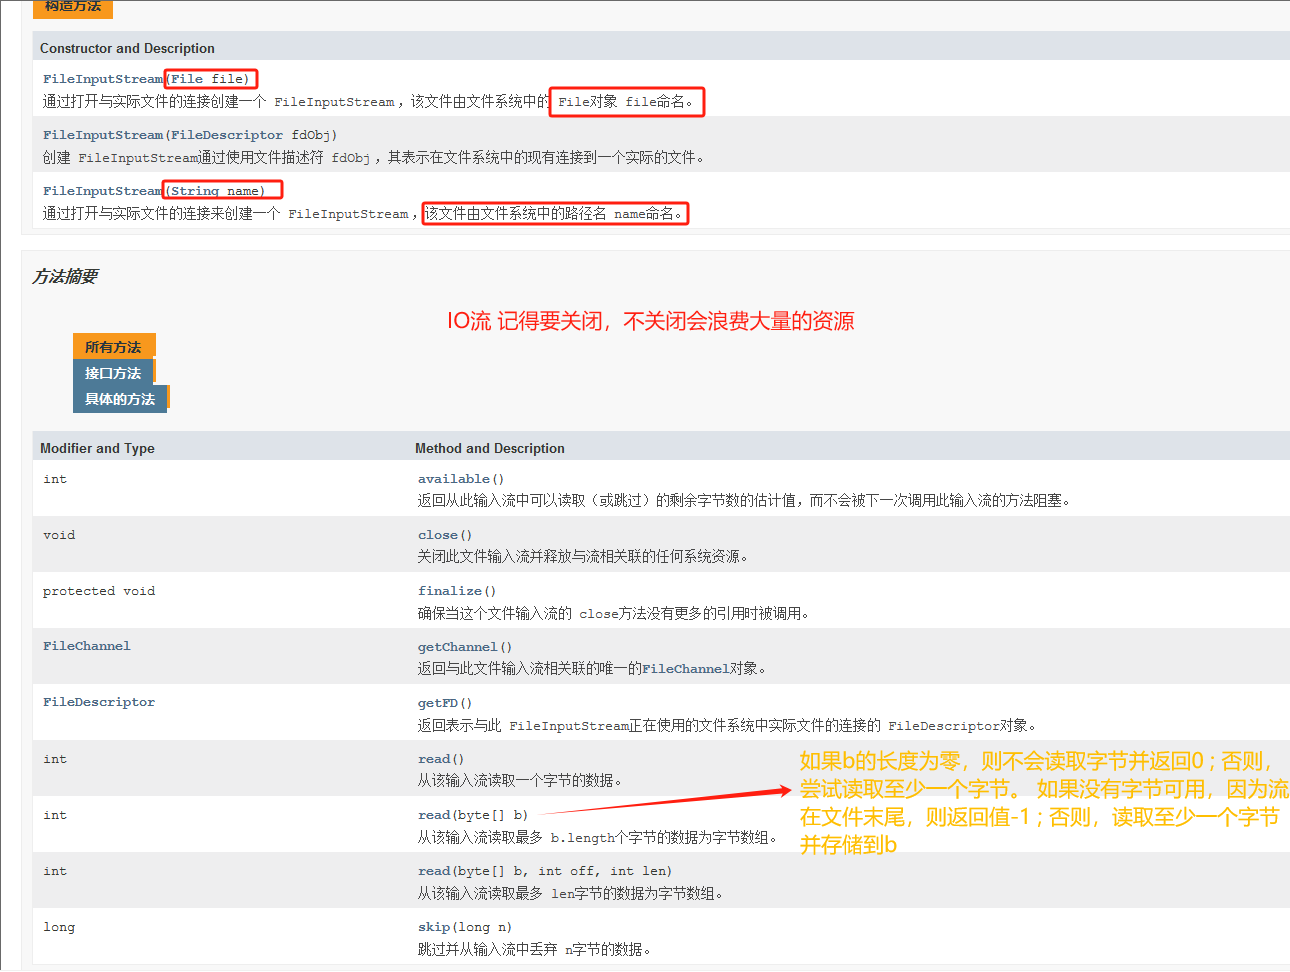Click the FileDescriptor constructor description 创建 FileInputStream通过使用文件描述符
The width and height of the screenshot is (1290, 972).
point(373,158)
